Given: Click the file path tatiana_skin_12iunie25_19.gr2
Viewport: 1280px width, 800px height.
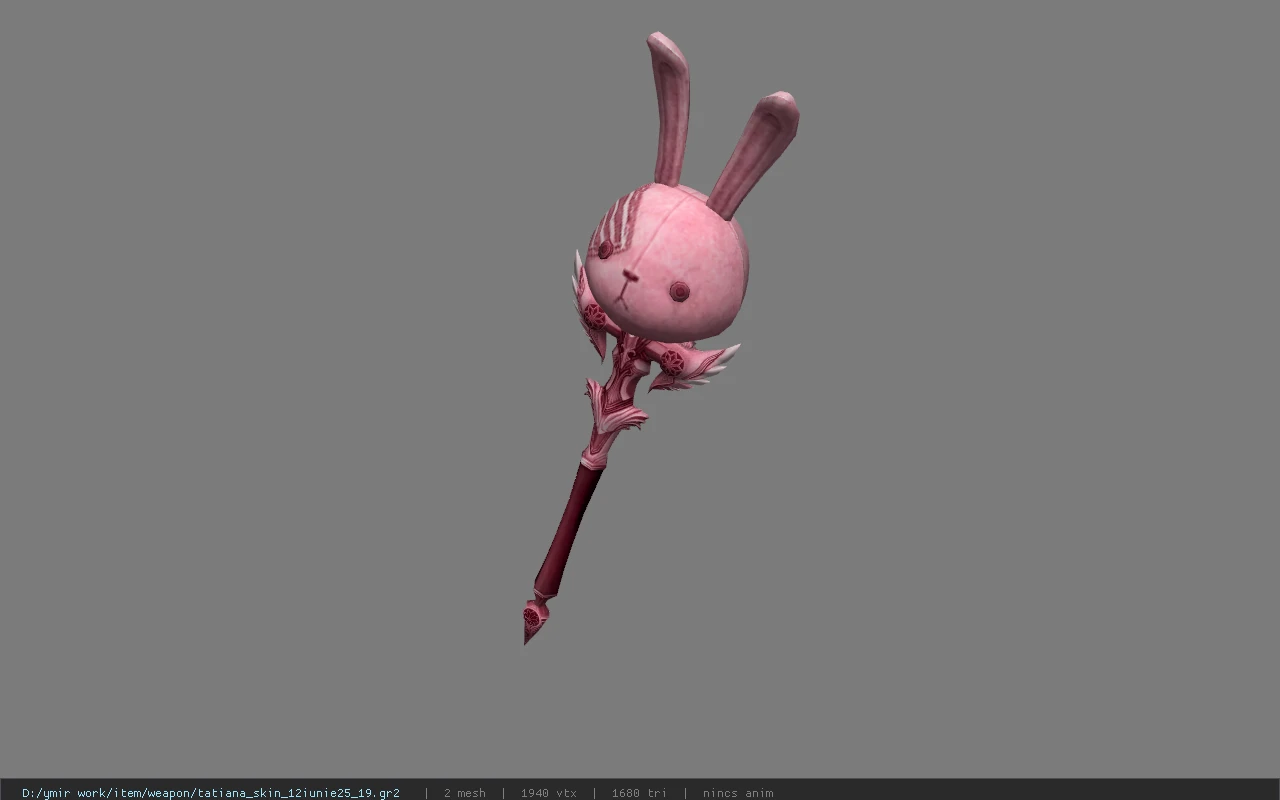Looking at the screenshot, I should tap(211, 793).
